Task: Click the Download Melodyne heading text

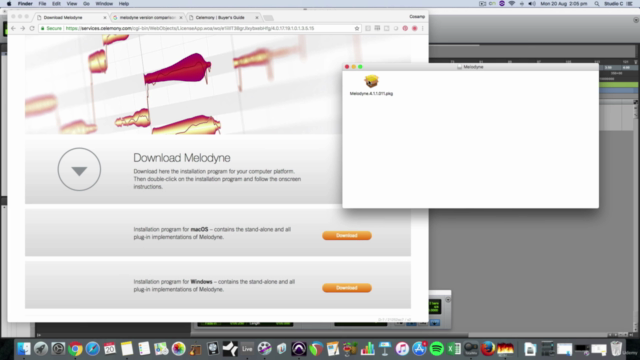Action: coord(182,158)
